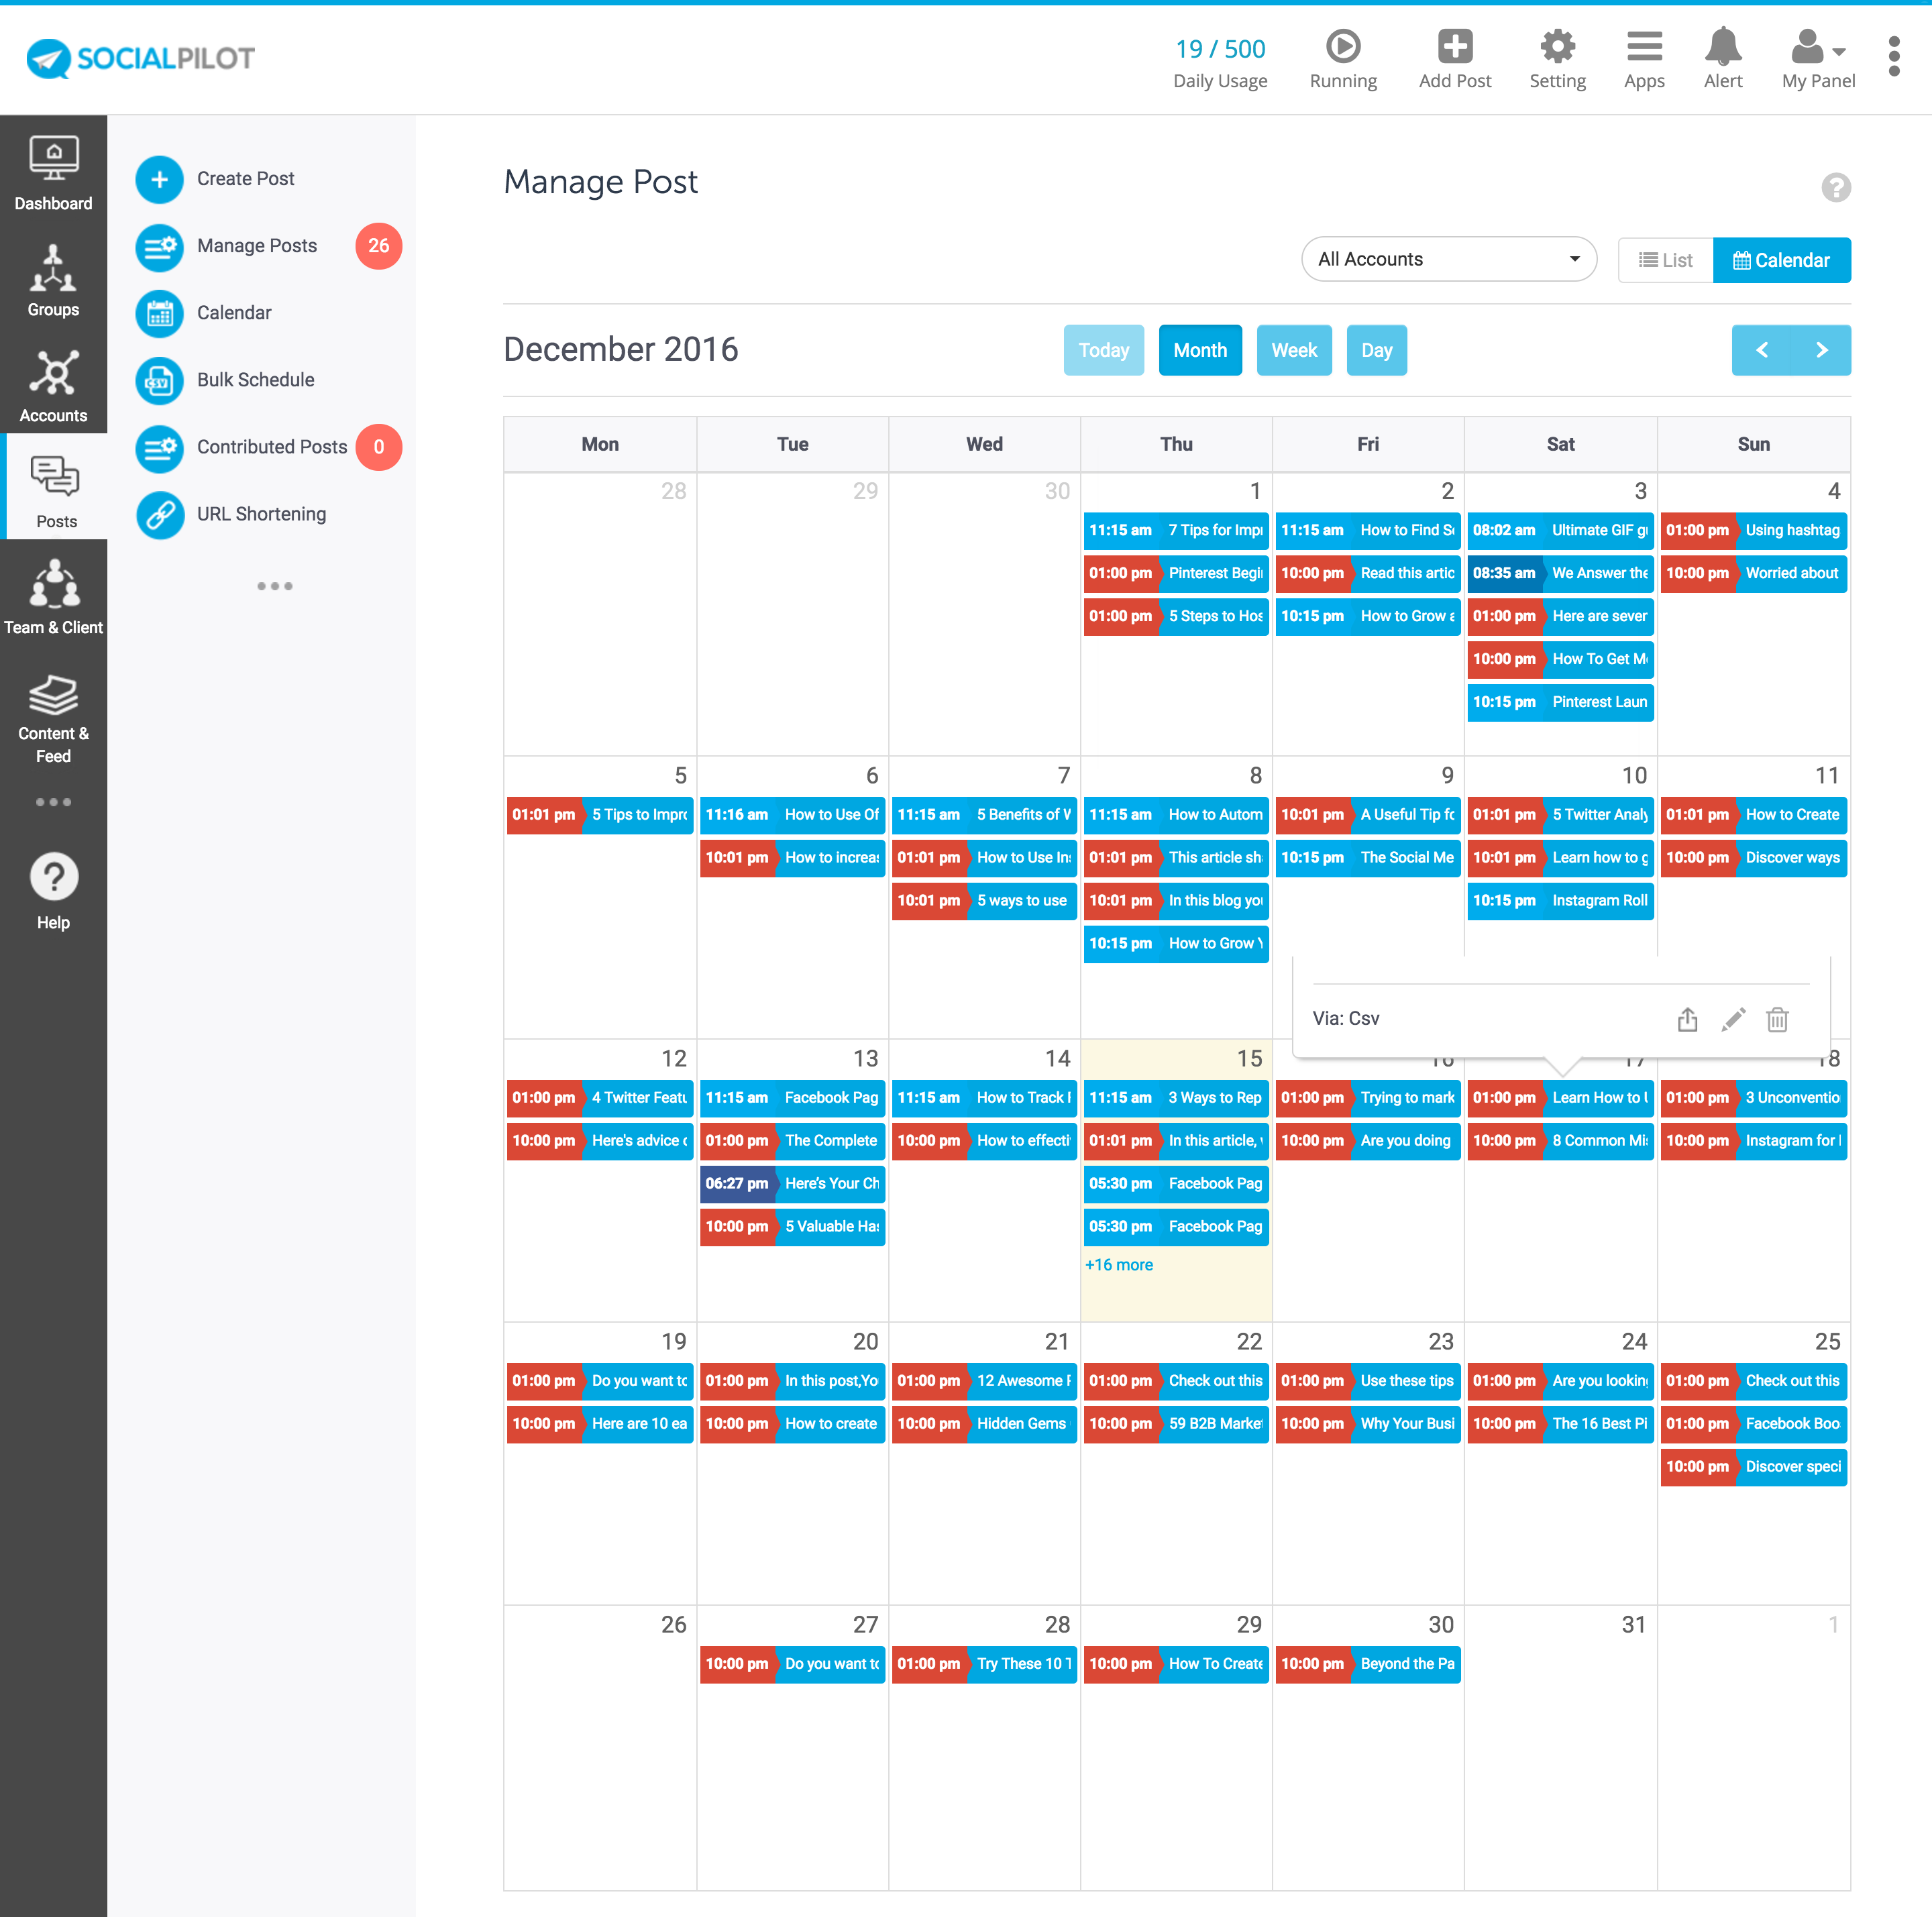Expand '+16 more' posts on December 15
The width and height of the screenshot is (1932, 1917).
pyautogui.click(x=1118, y=1264)
